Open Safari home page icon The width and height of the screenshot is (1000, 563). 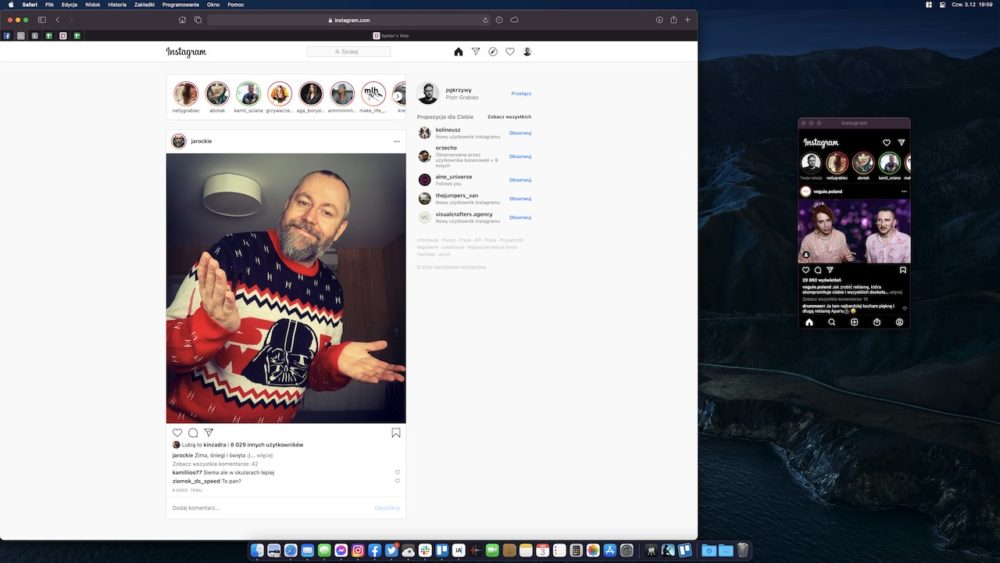click(182, 20)
